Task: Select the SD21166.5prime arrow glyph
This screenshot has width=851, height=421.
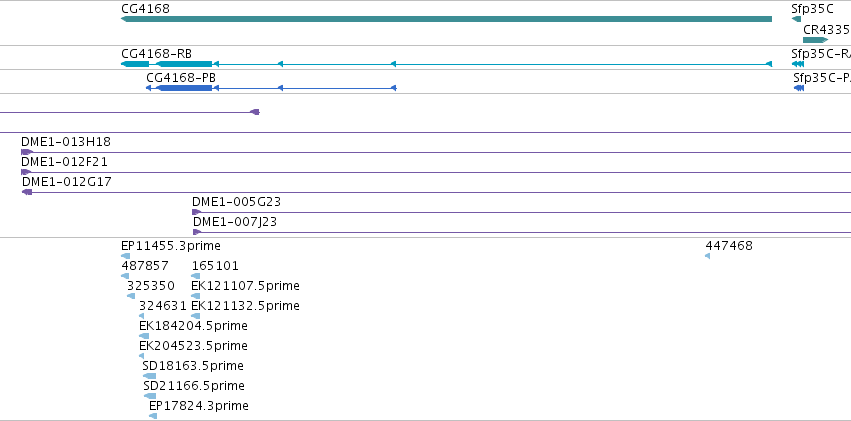Action: [x=150, y=396]
